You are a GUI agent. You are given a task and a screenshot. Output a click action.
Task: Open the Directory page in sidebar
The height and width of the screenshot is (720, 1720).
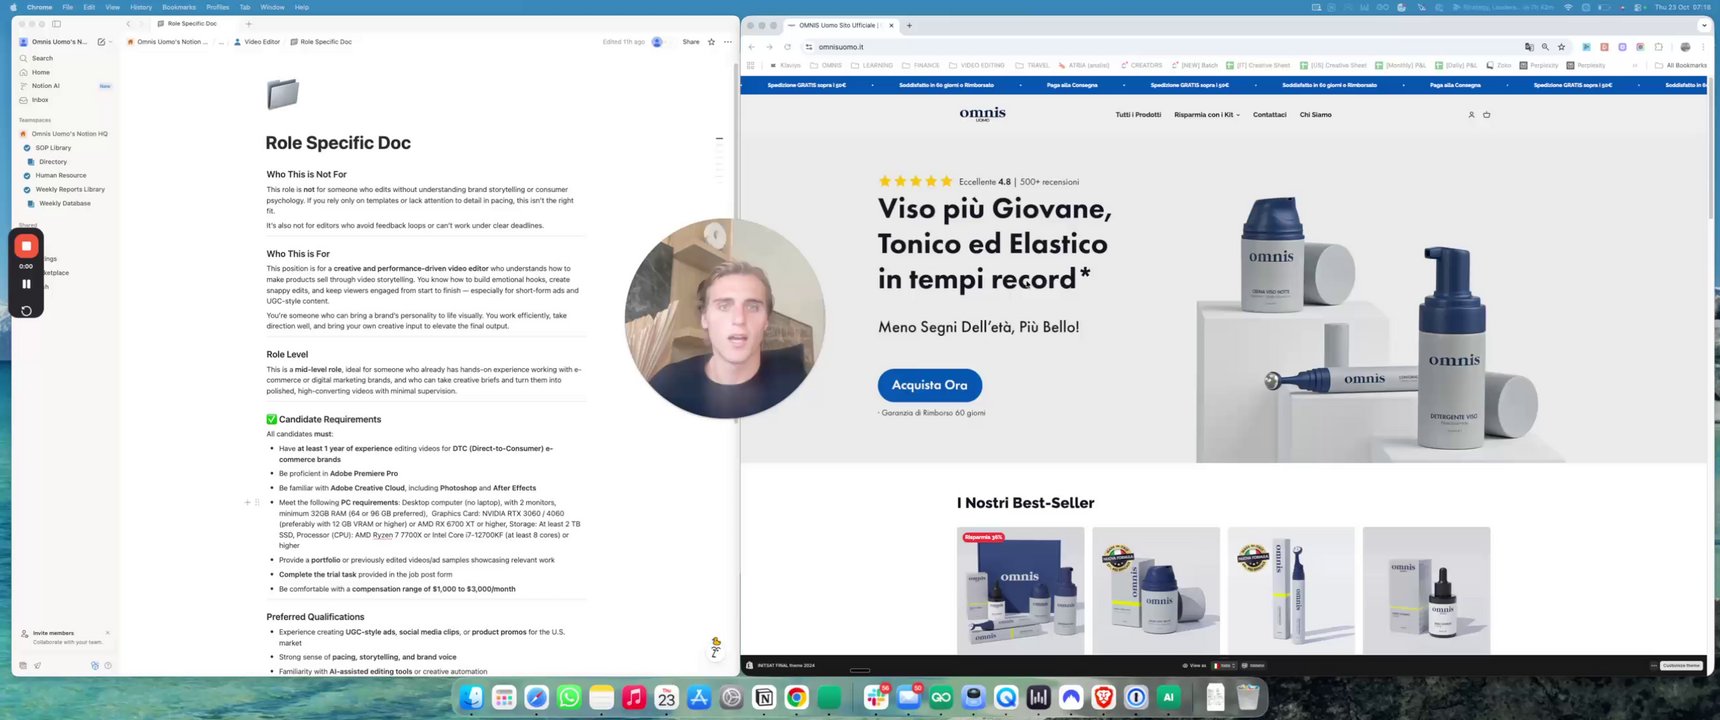coord(53,162)
